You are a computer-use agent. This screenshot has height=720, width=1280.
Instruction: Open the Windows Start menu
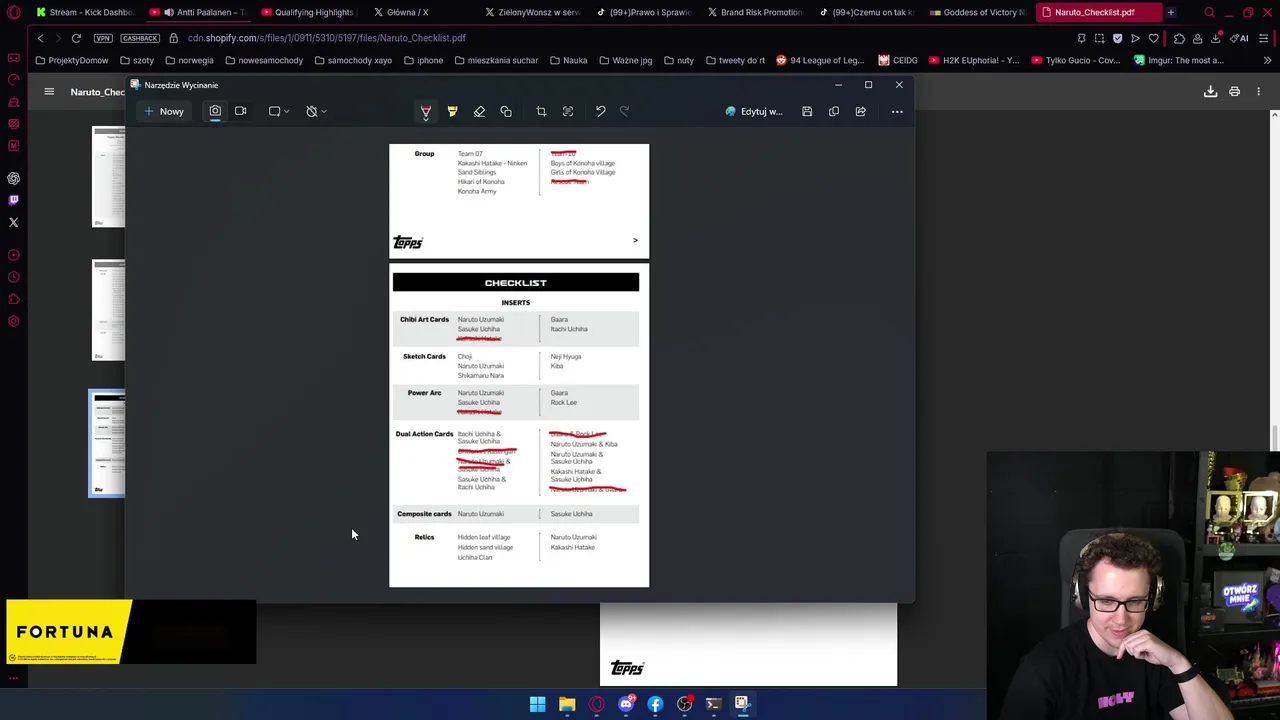[537, 704]
